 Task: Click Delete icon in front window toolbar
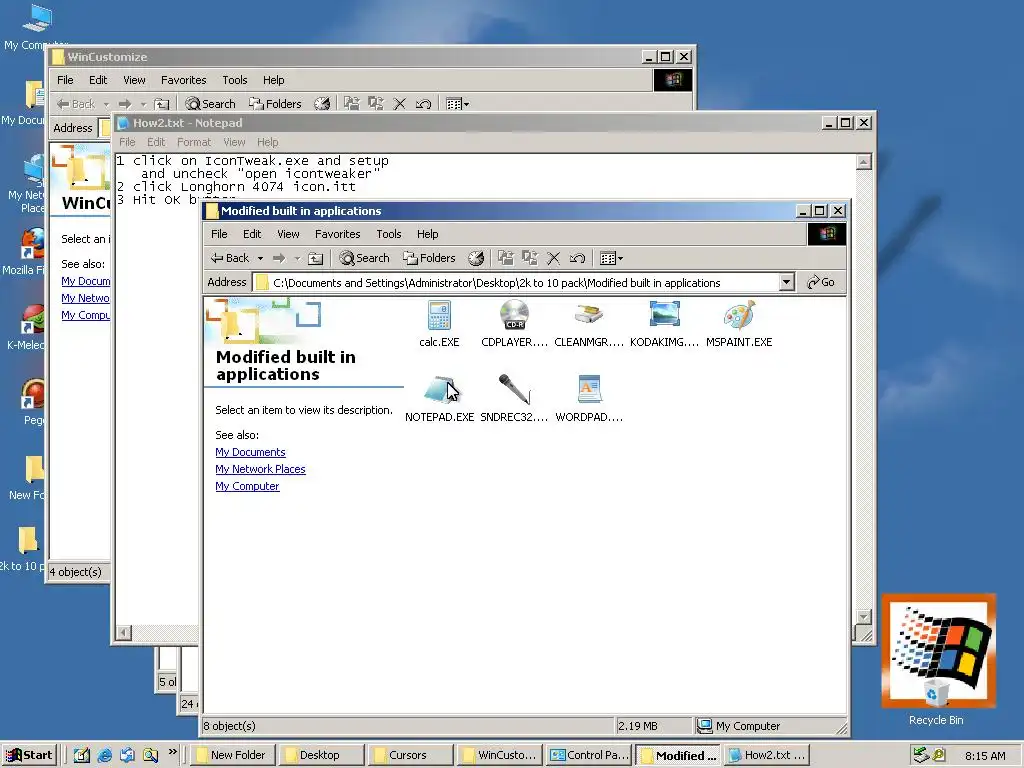[x=553, y=259]
